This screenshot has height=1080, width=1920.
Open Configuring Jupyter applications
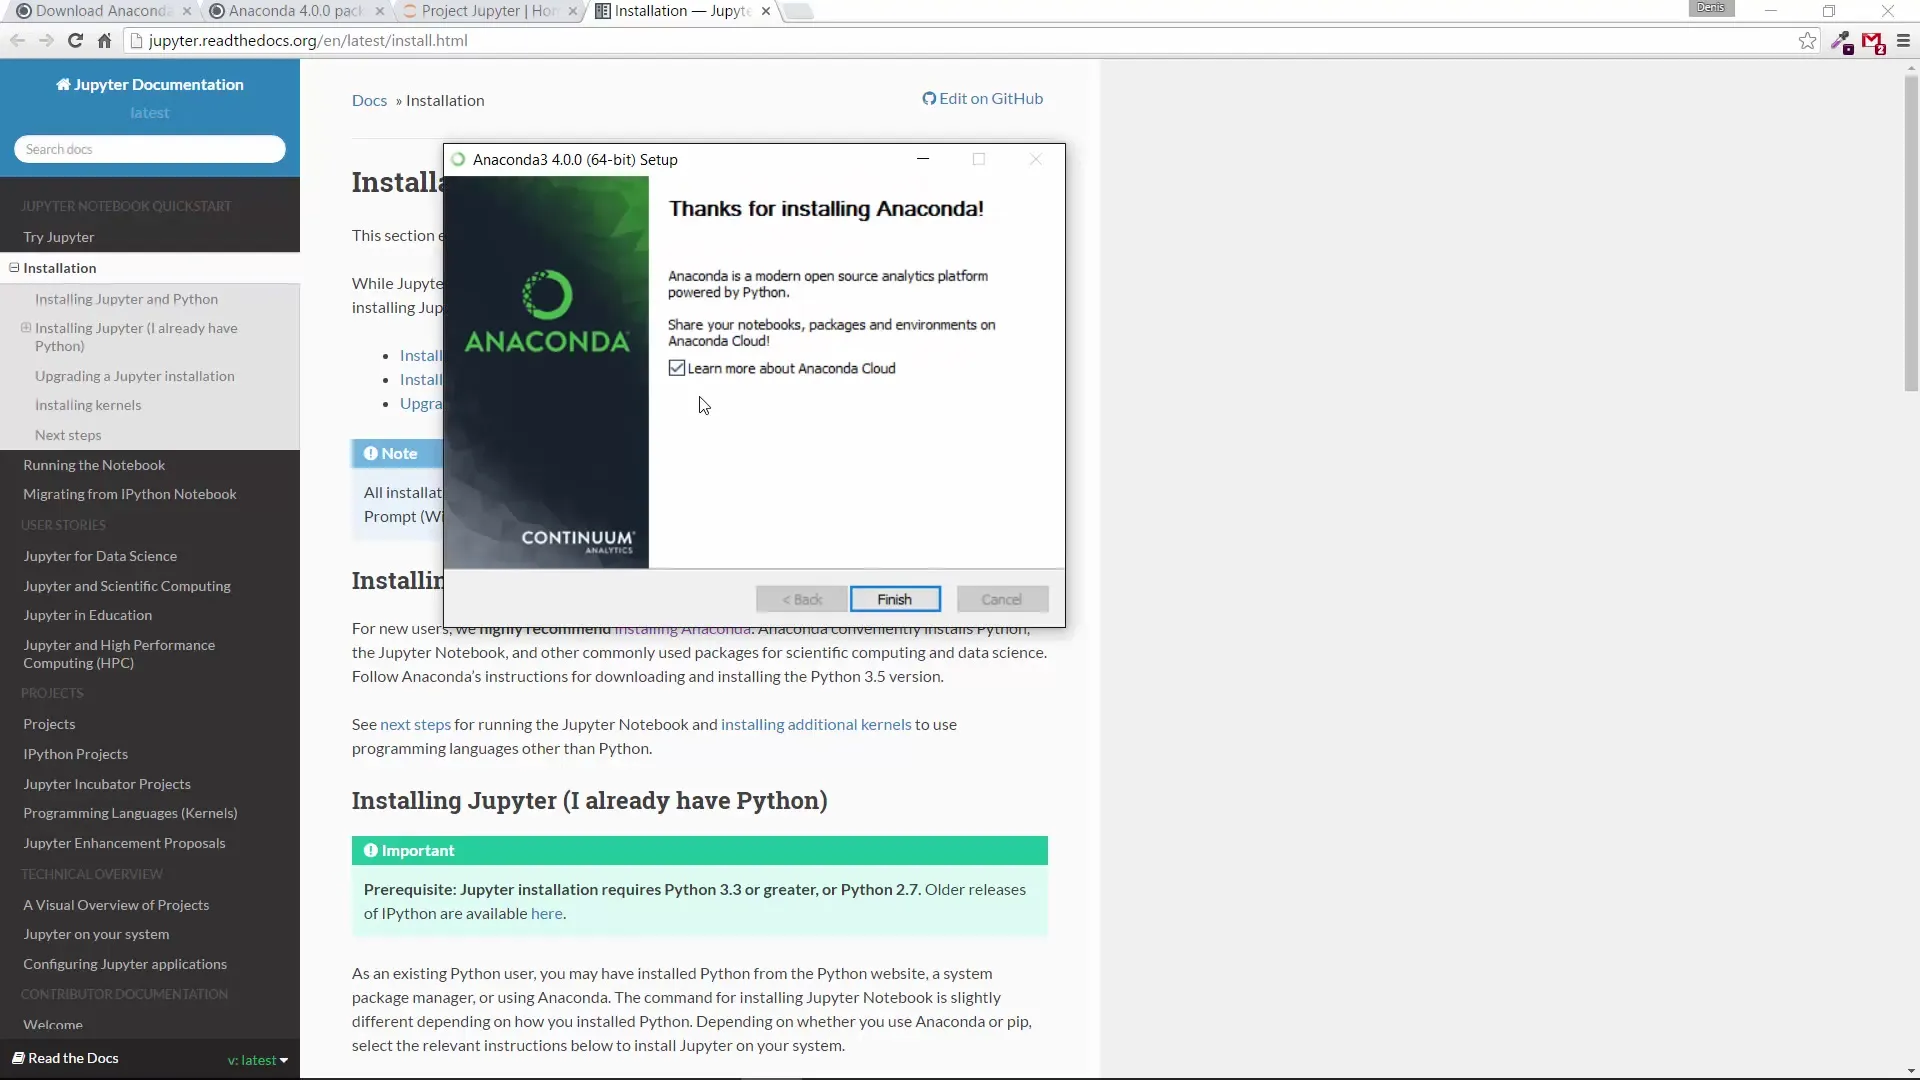pyautogui.click(x=125, y=964)
